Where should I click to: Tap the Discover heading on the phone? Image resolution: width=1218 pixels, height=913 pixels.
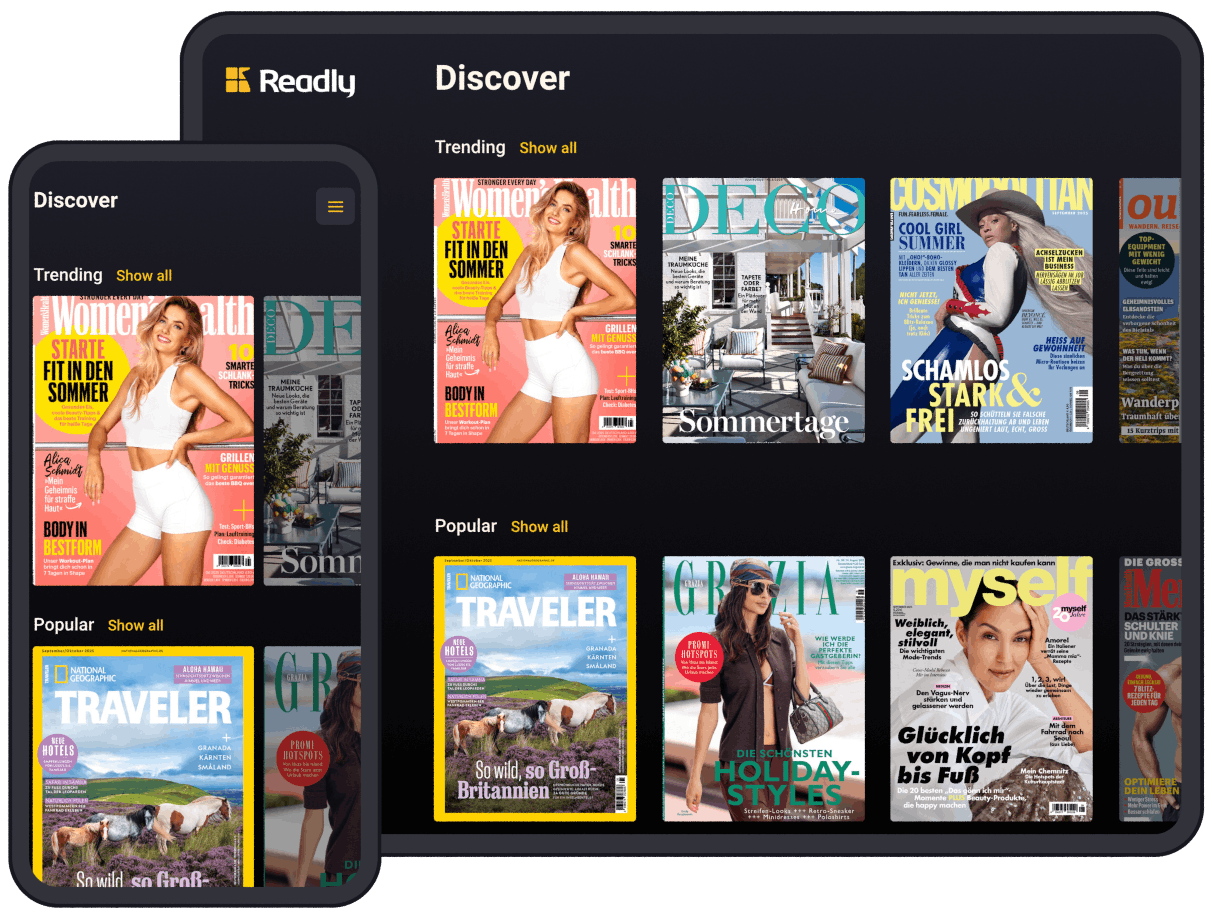[76, 200]
